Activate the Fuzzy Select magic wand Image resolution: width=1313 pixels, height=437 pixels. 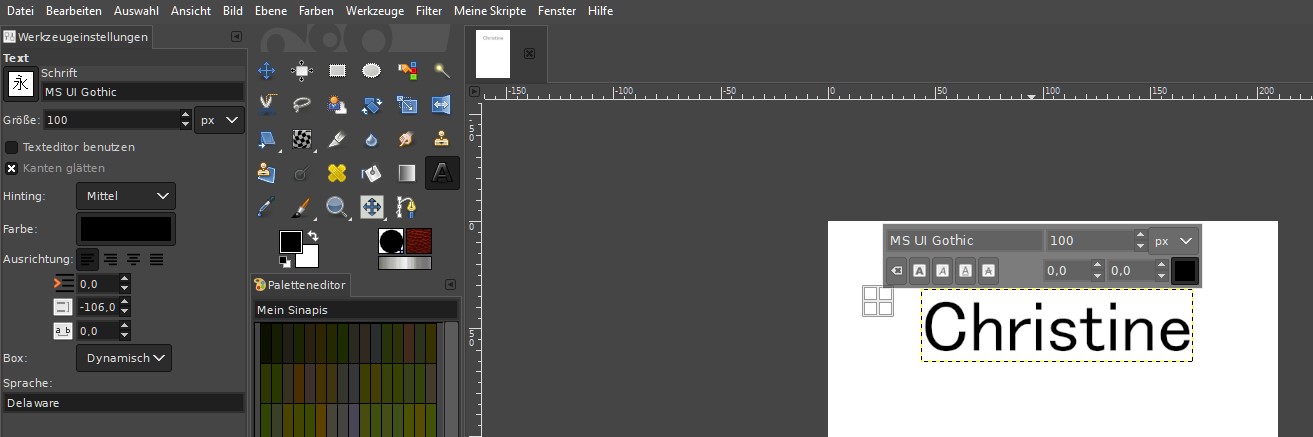click(440, 70)
